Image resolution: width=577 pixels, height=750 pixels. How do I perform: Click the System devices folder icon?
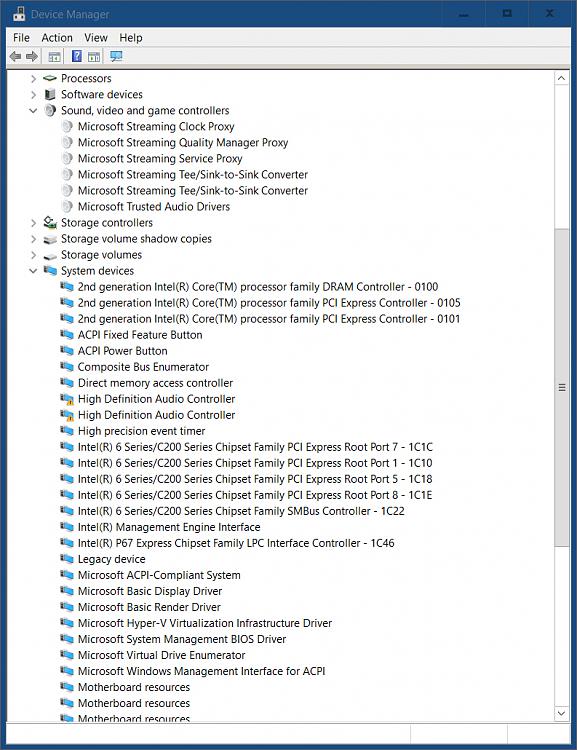click(x=50, y=271)
